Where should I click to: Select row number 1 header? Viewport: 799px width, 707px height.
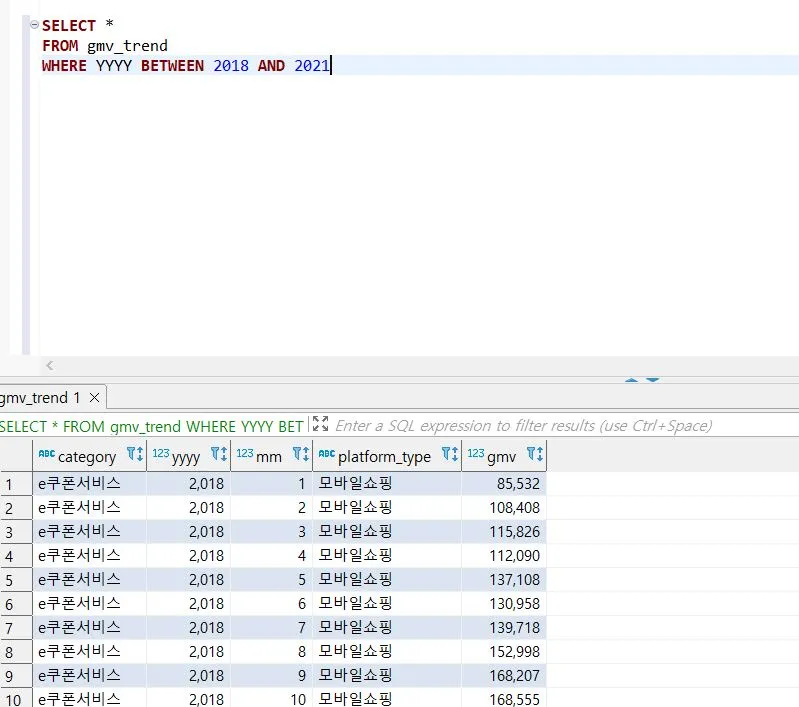click(16, 484)
